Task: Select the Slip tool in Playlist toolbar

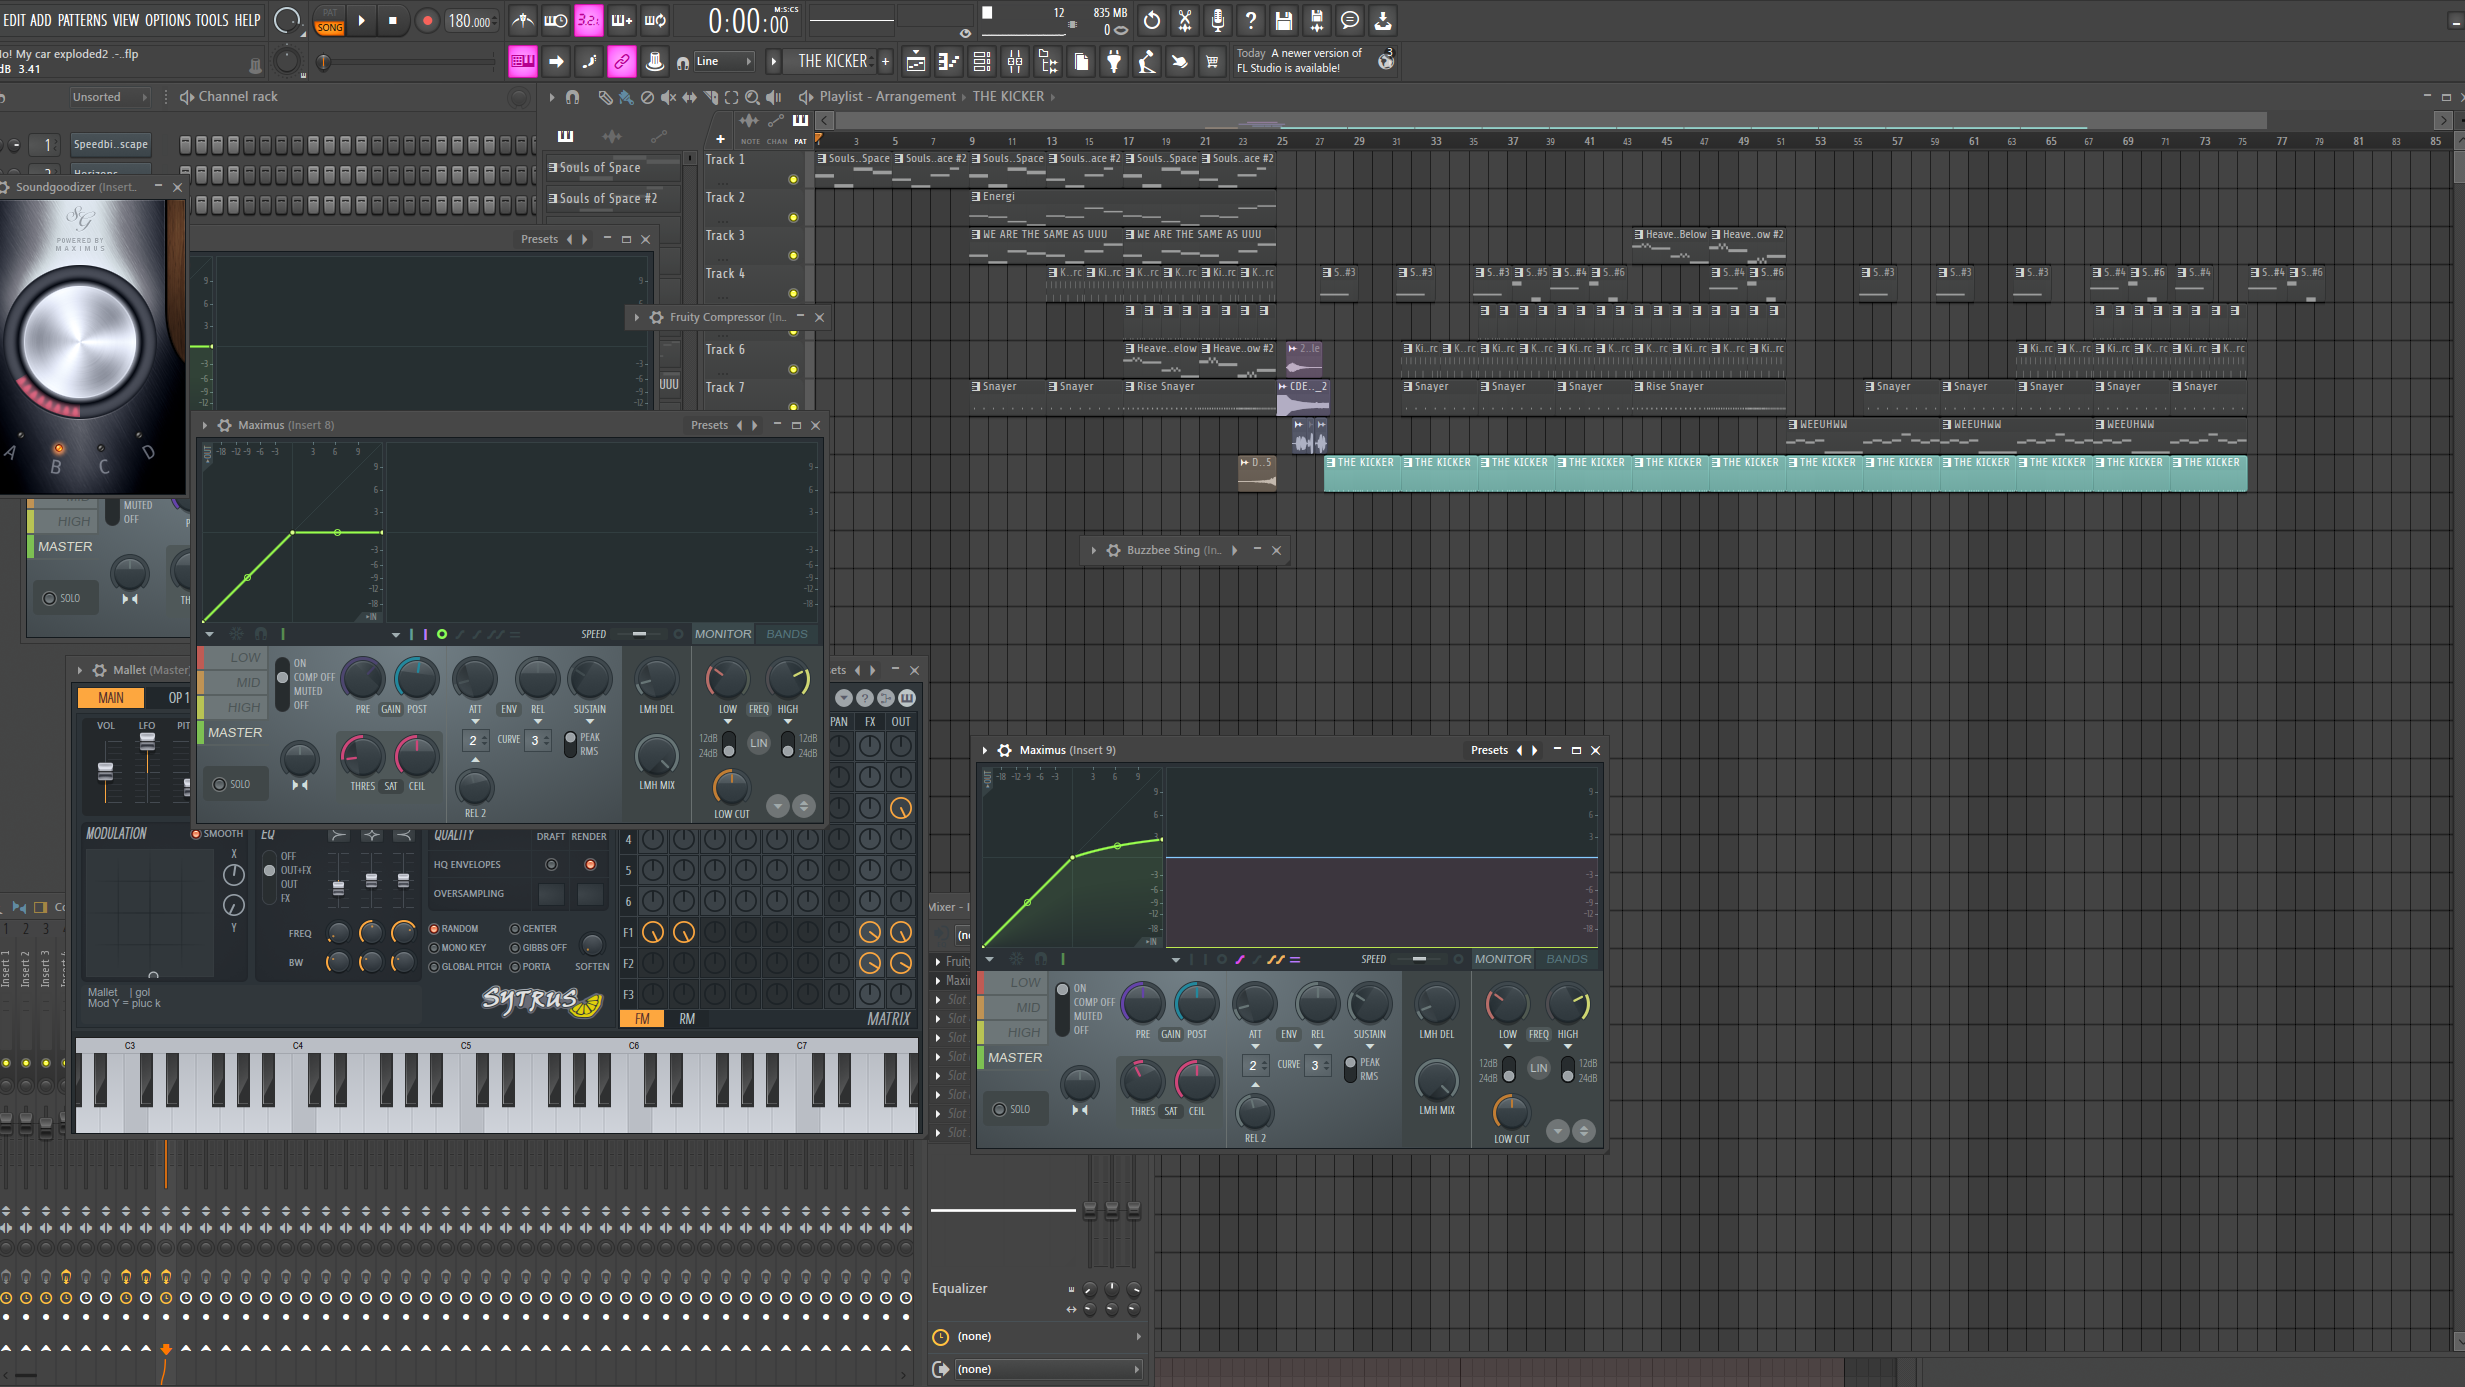Action: 689,97
